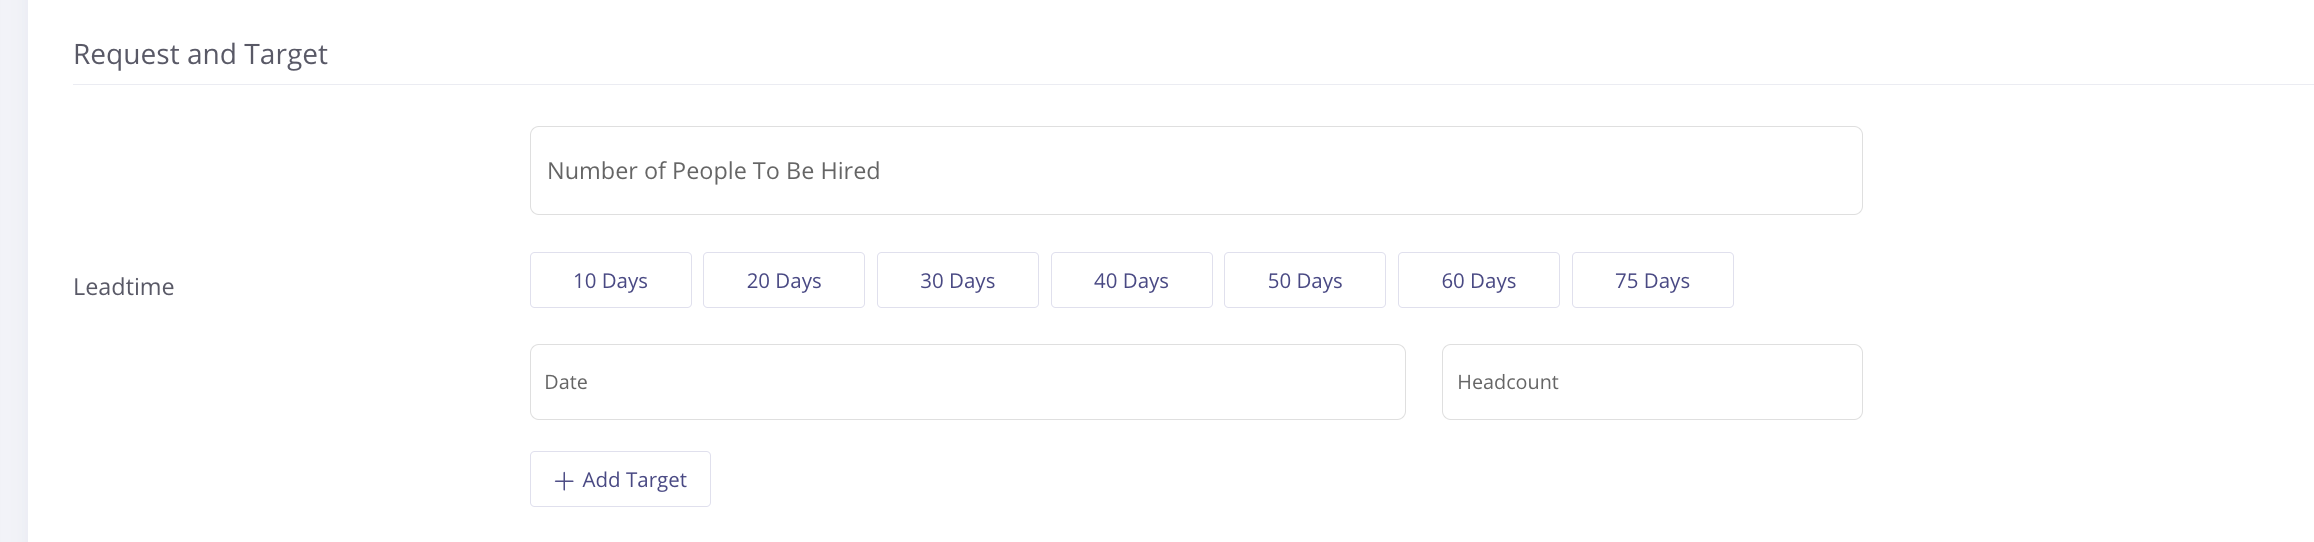2314x542 pixels.
Task: Set leadtime to 40 Days
Action: 1131,281
